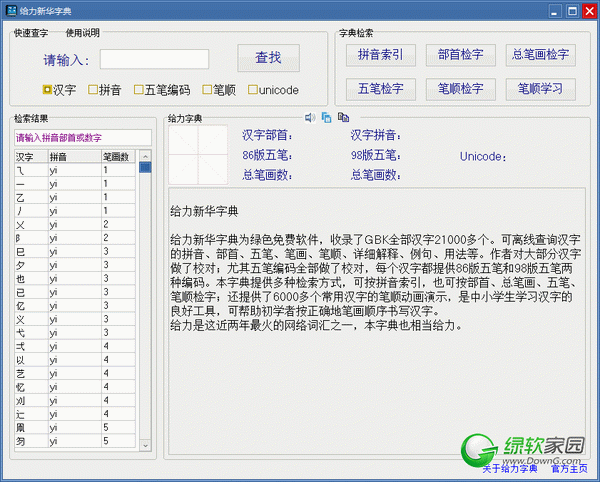Screen dimensions: 600x482
Task: Select the 弋 row in results
Action: point(75,333)
